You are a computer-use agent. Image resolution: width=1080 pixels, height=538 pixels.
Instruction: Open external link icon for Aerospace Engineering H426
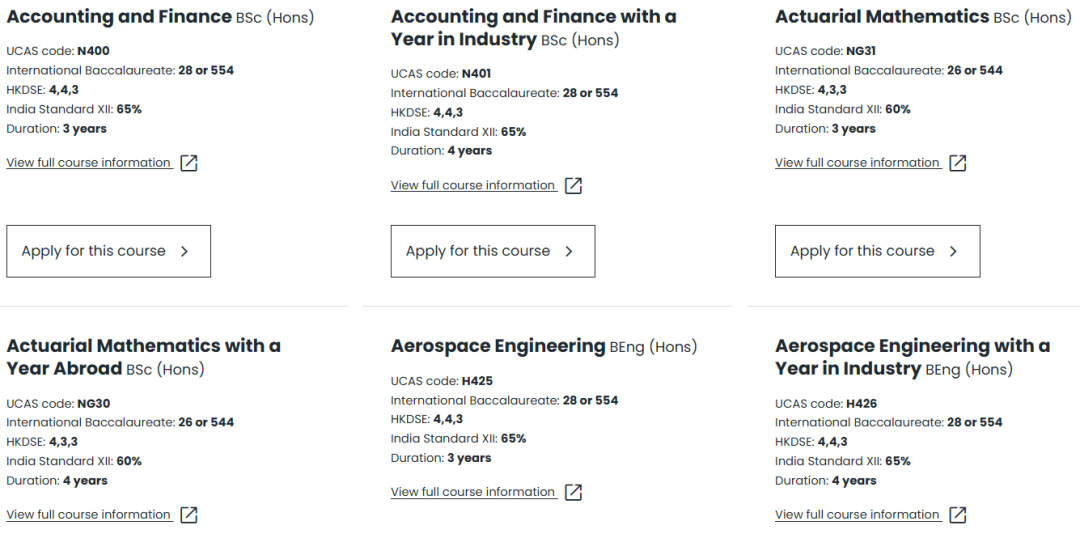click(957, 515)
